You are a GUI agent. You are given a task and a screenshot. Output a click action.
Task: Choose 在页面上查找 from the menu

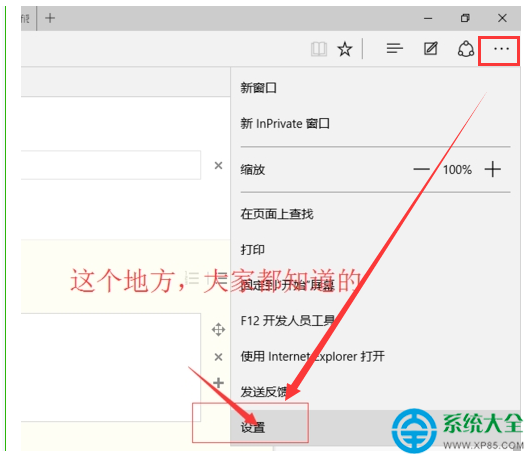(277, 214)
